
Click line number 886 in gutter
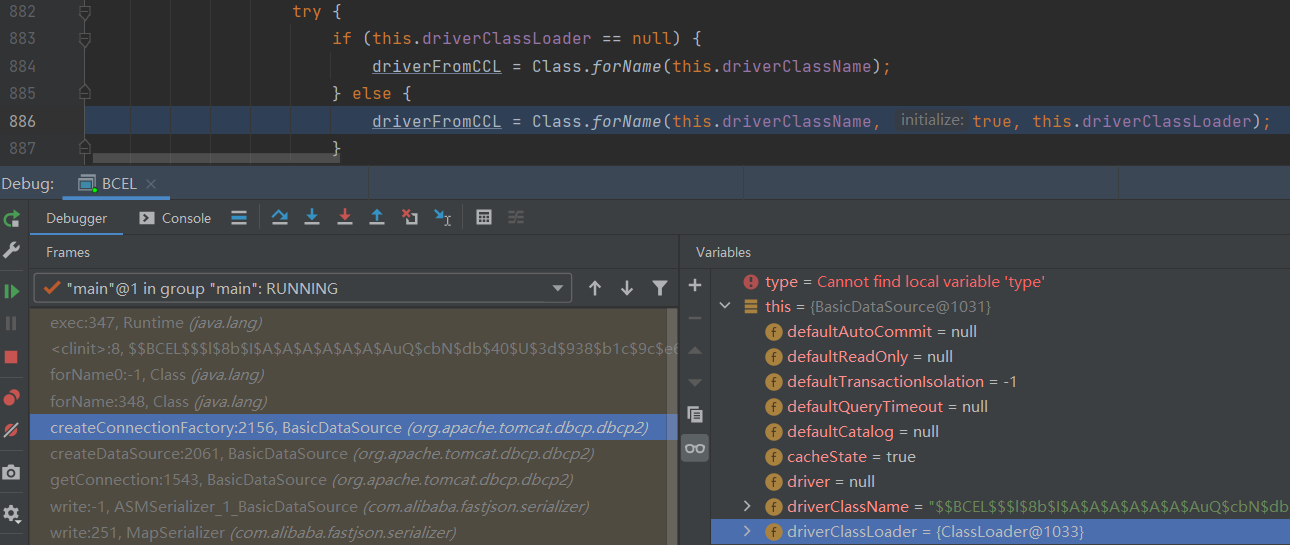(22, 121)
